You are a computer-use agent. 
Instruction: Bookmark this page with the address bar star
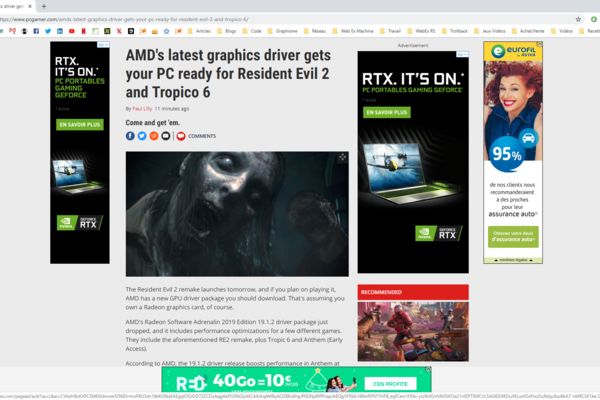[x=578, y=19]
